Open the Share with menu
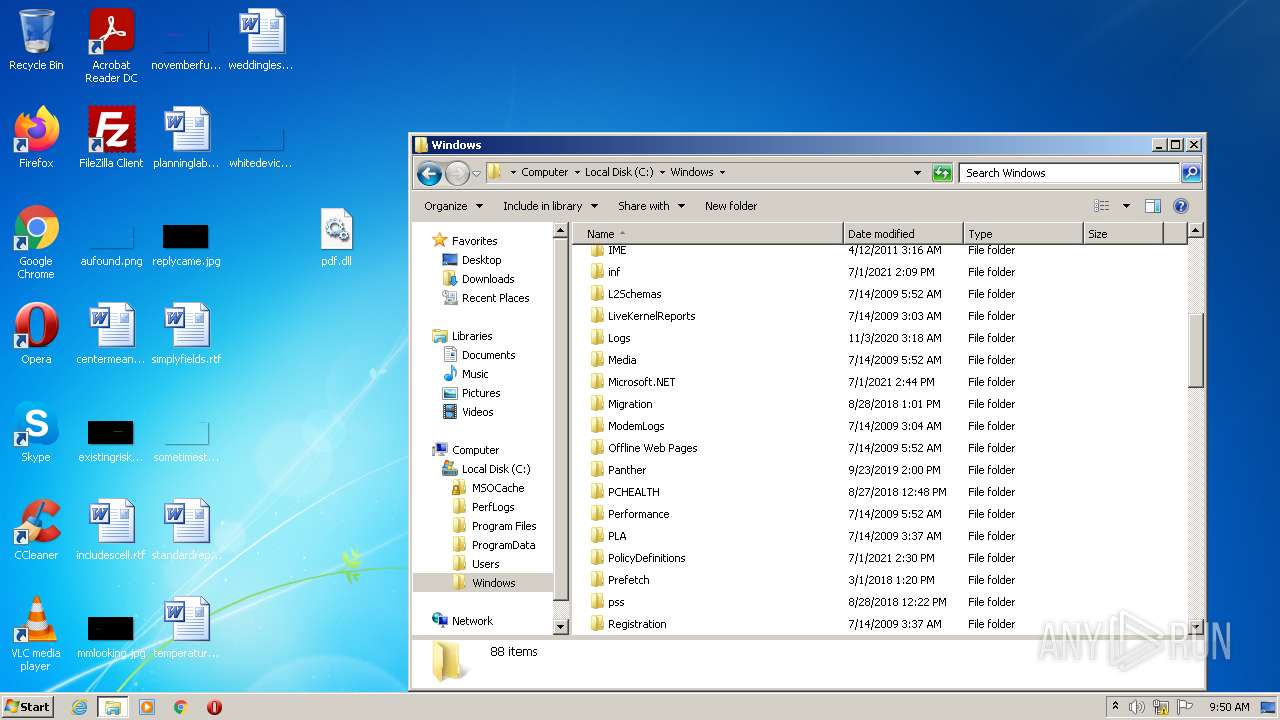 651,206
